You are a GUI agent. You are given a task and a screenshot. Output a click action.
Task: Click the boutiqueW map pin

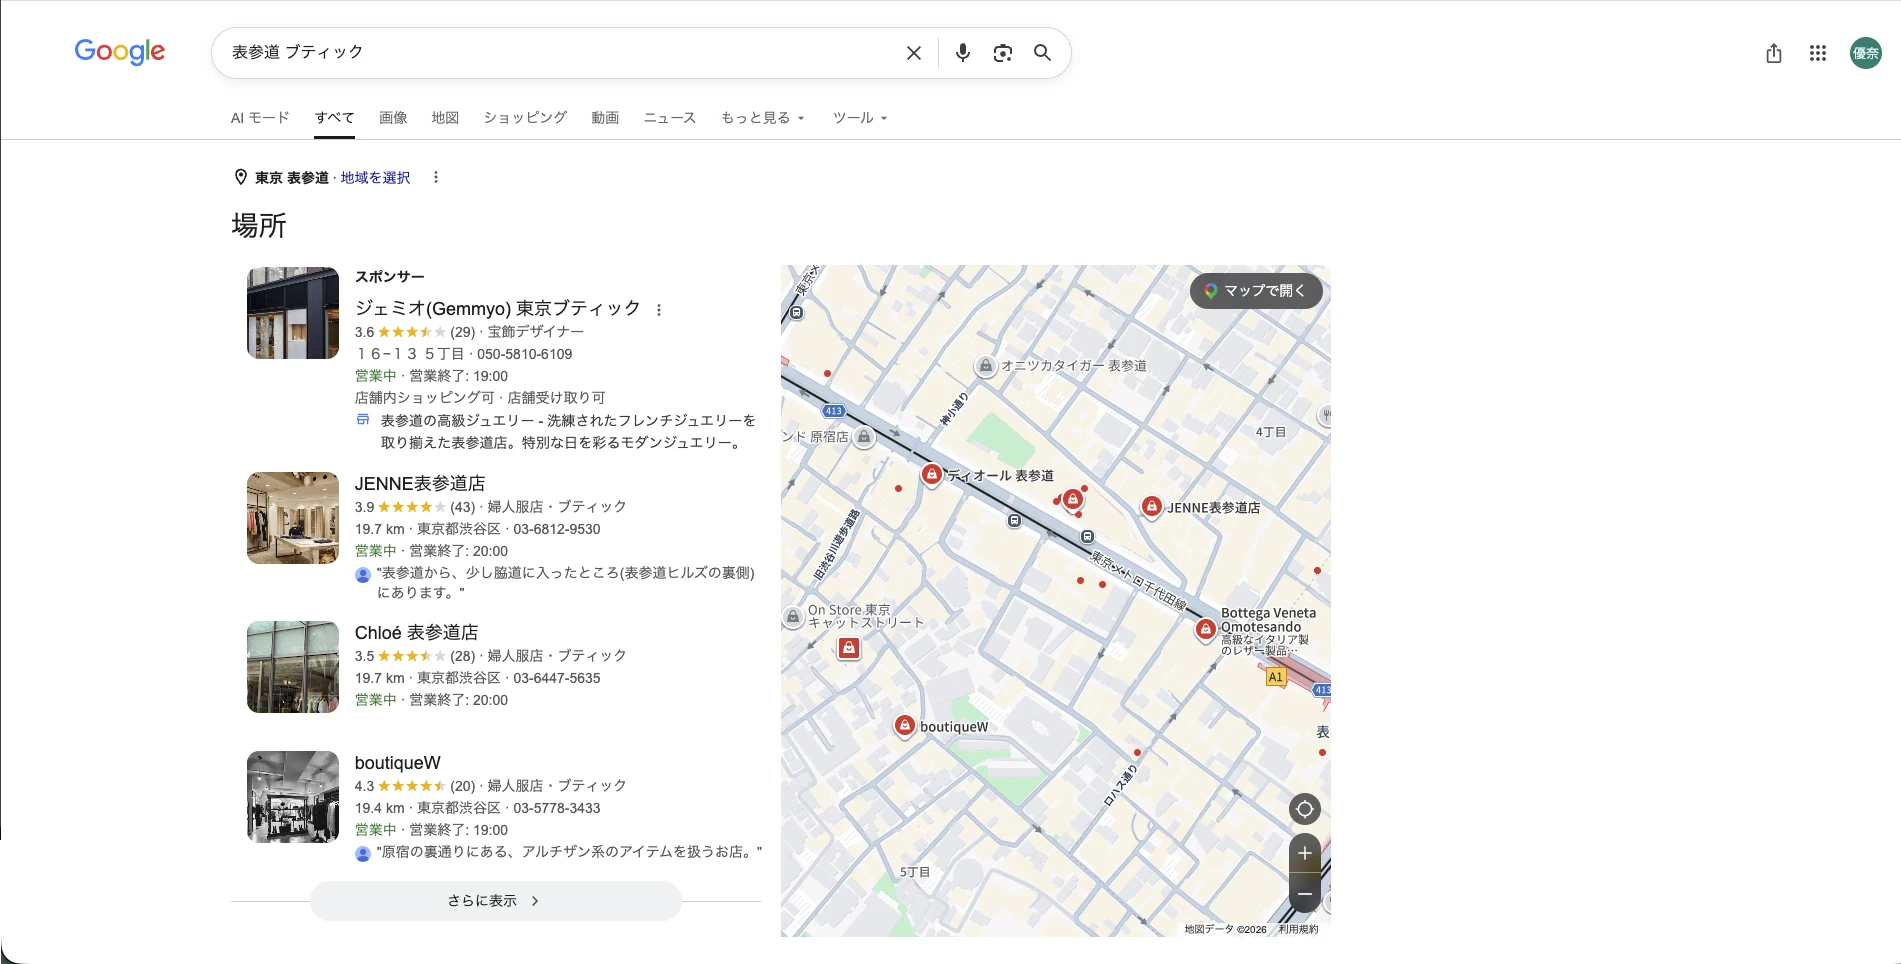pos(904,725)
